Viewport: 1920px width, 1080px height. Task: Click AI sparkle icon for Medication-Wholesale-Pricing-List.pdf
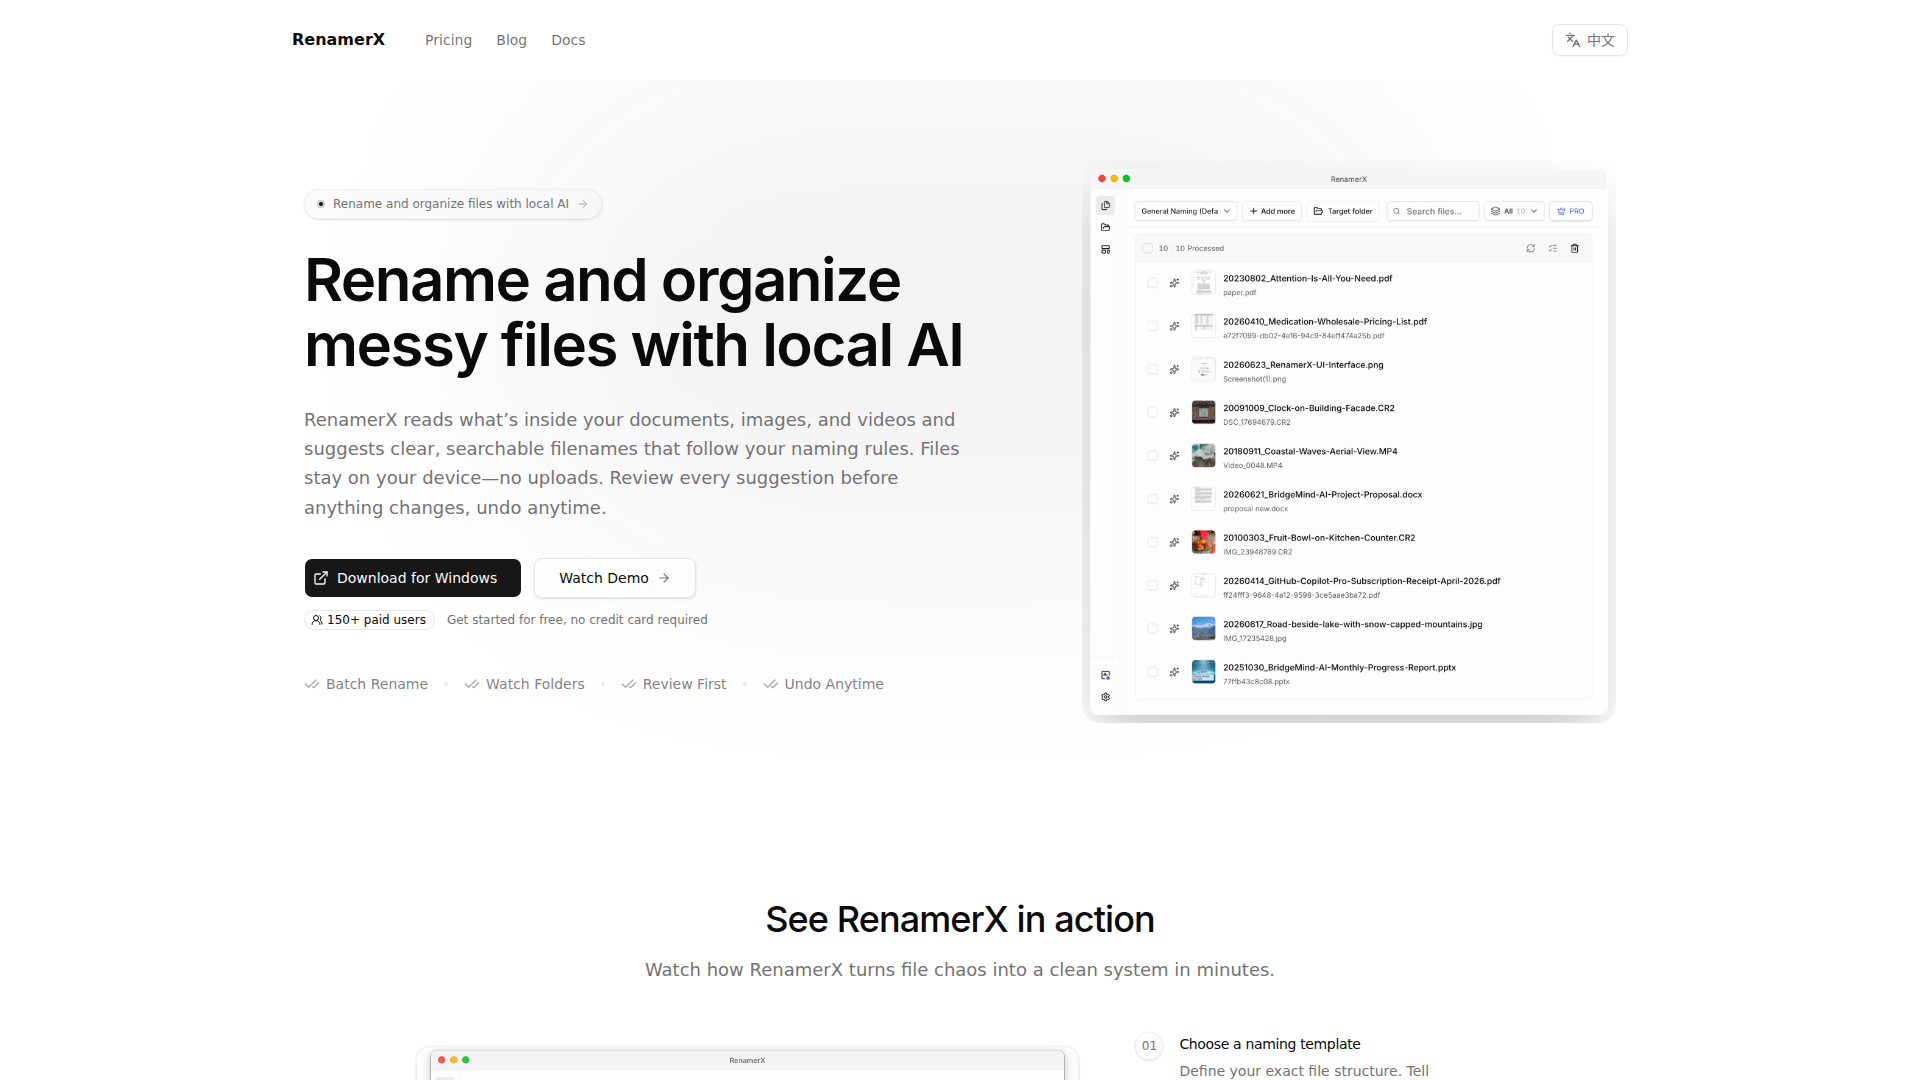click(x=1174, y=326)
